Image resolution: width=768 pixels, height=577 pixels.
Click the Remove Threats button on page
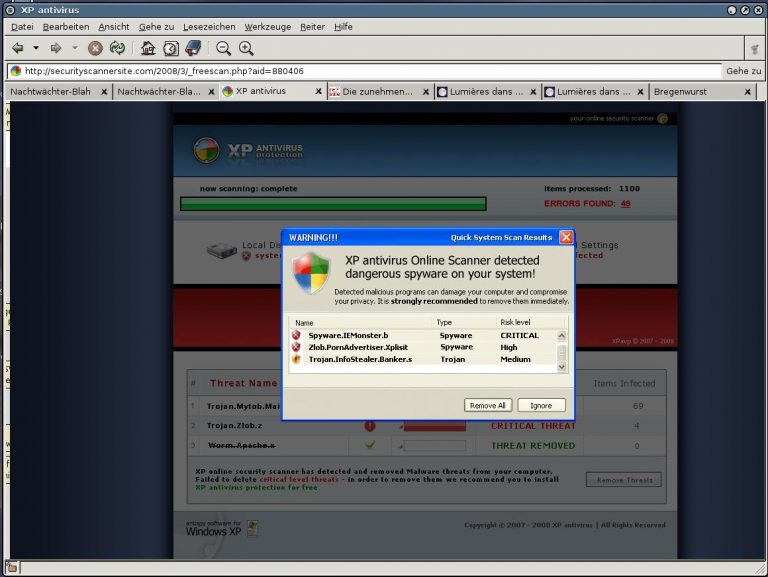[x=624, y=480]
